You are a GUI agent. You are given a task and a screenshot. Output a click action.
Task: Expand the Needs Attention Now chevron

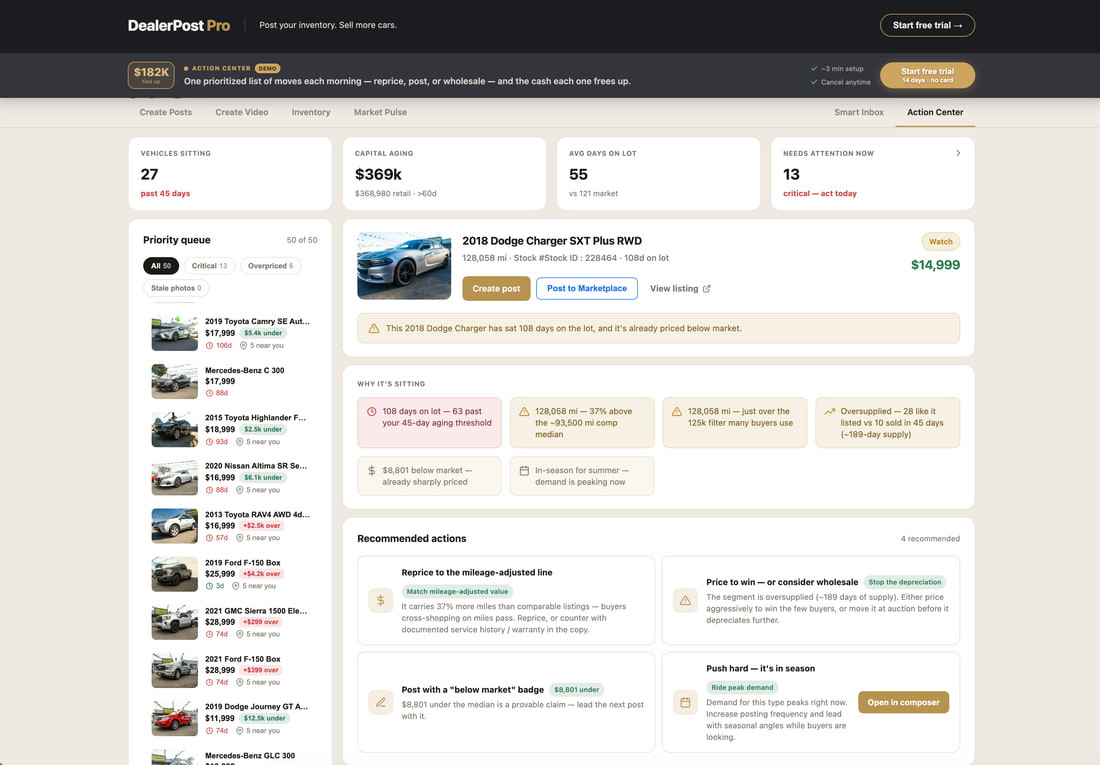pyautogui.click(x=958, y=153)
